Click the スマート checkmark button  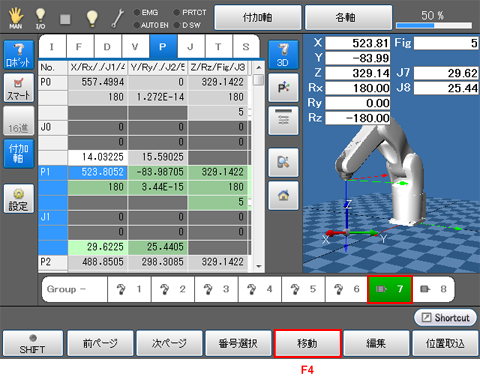pyautogui.click(x=19, y=88)
